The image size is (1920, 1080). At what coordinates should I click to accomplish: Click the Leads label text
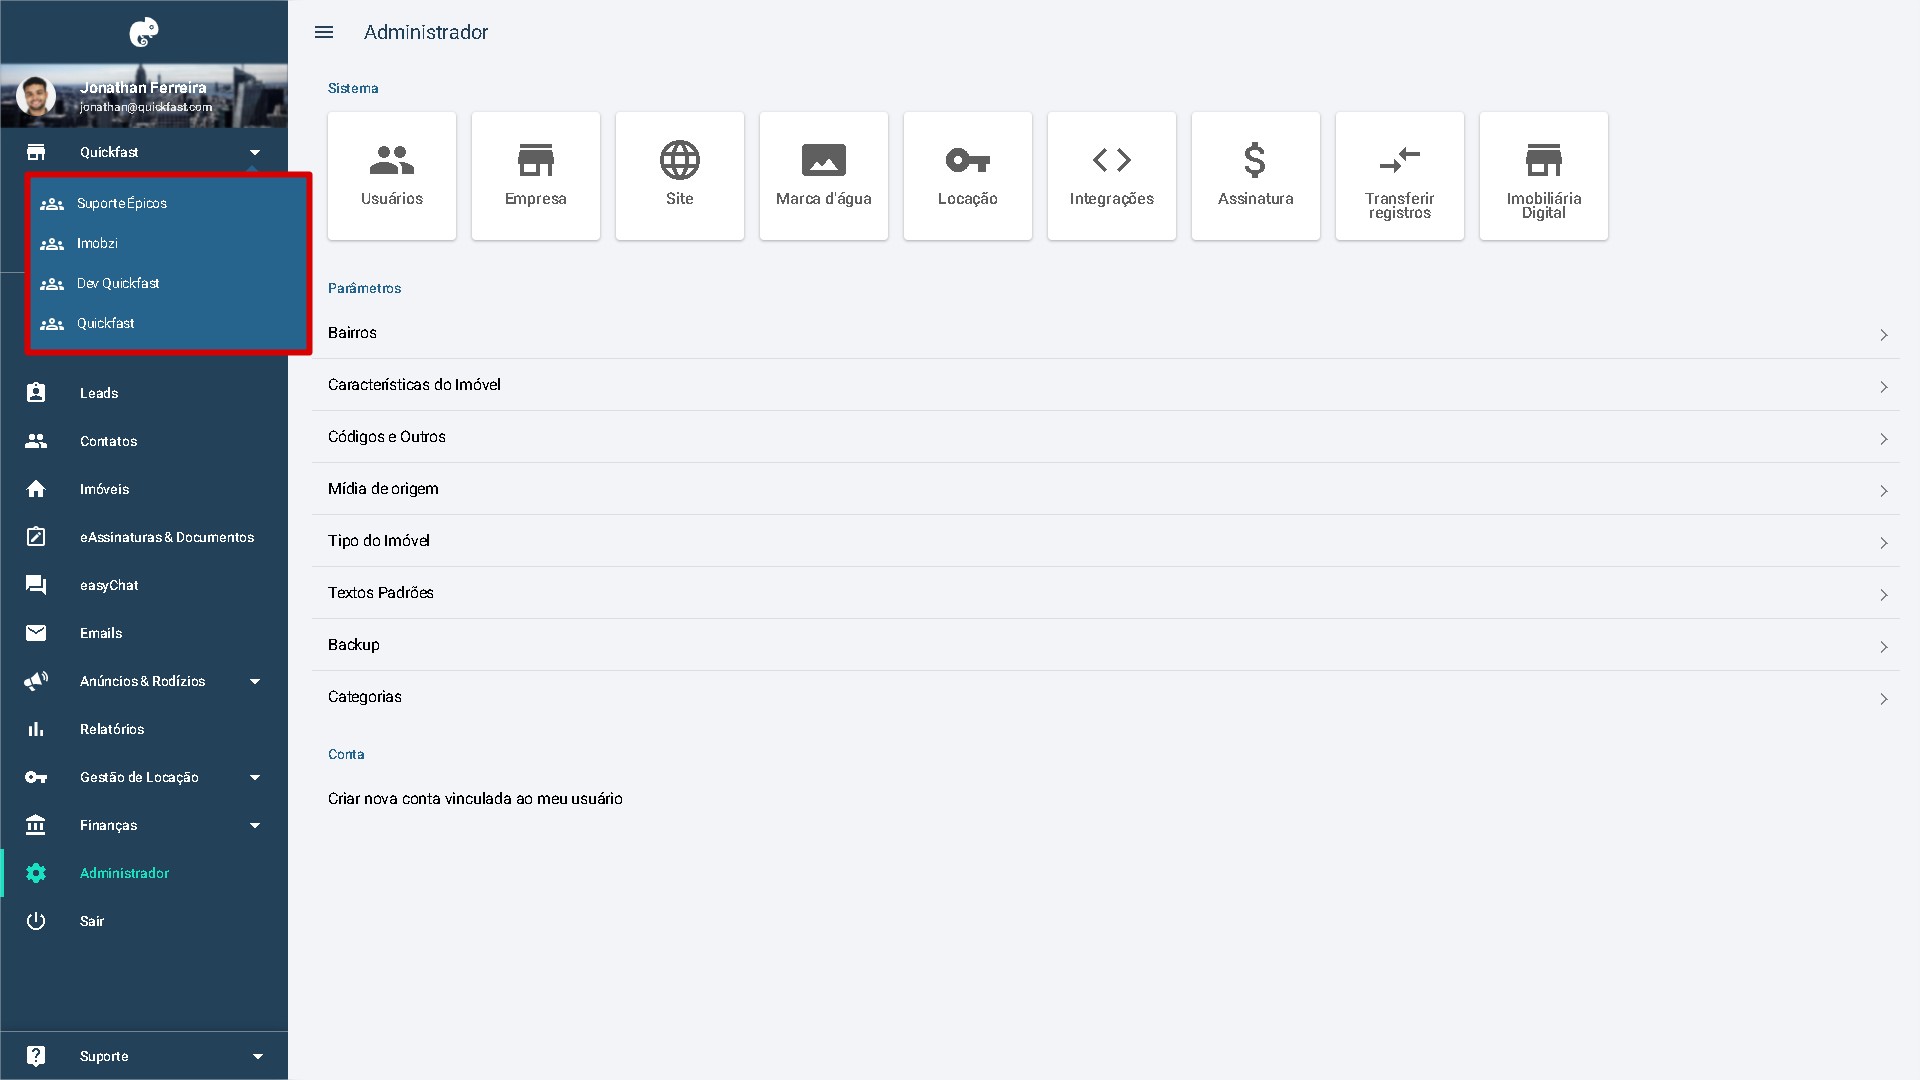point(99,393)
